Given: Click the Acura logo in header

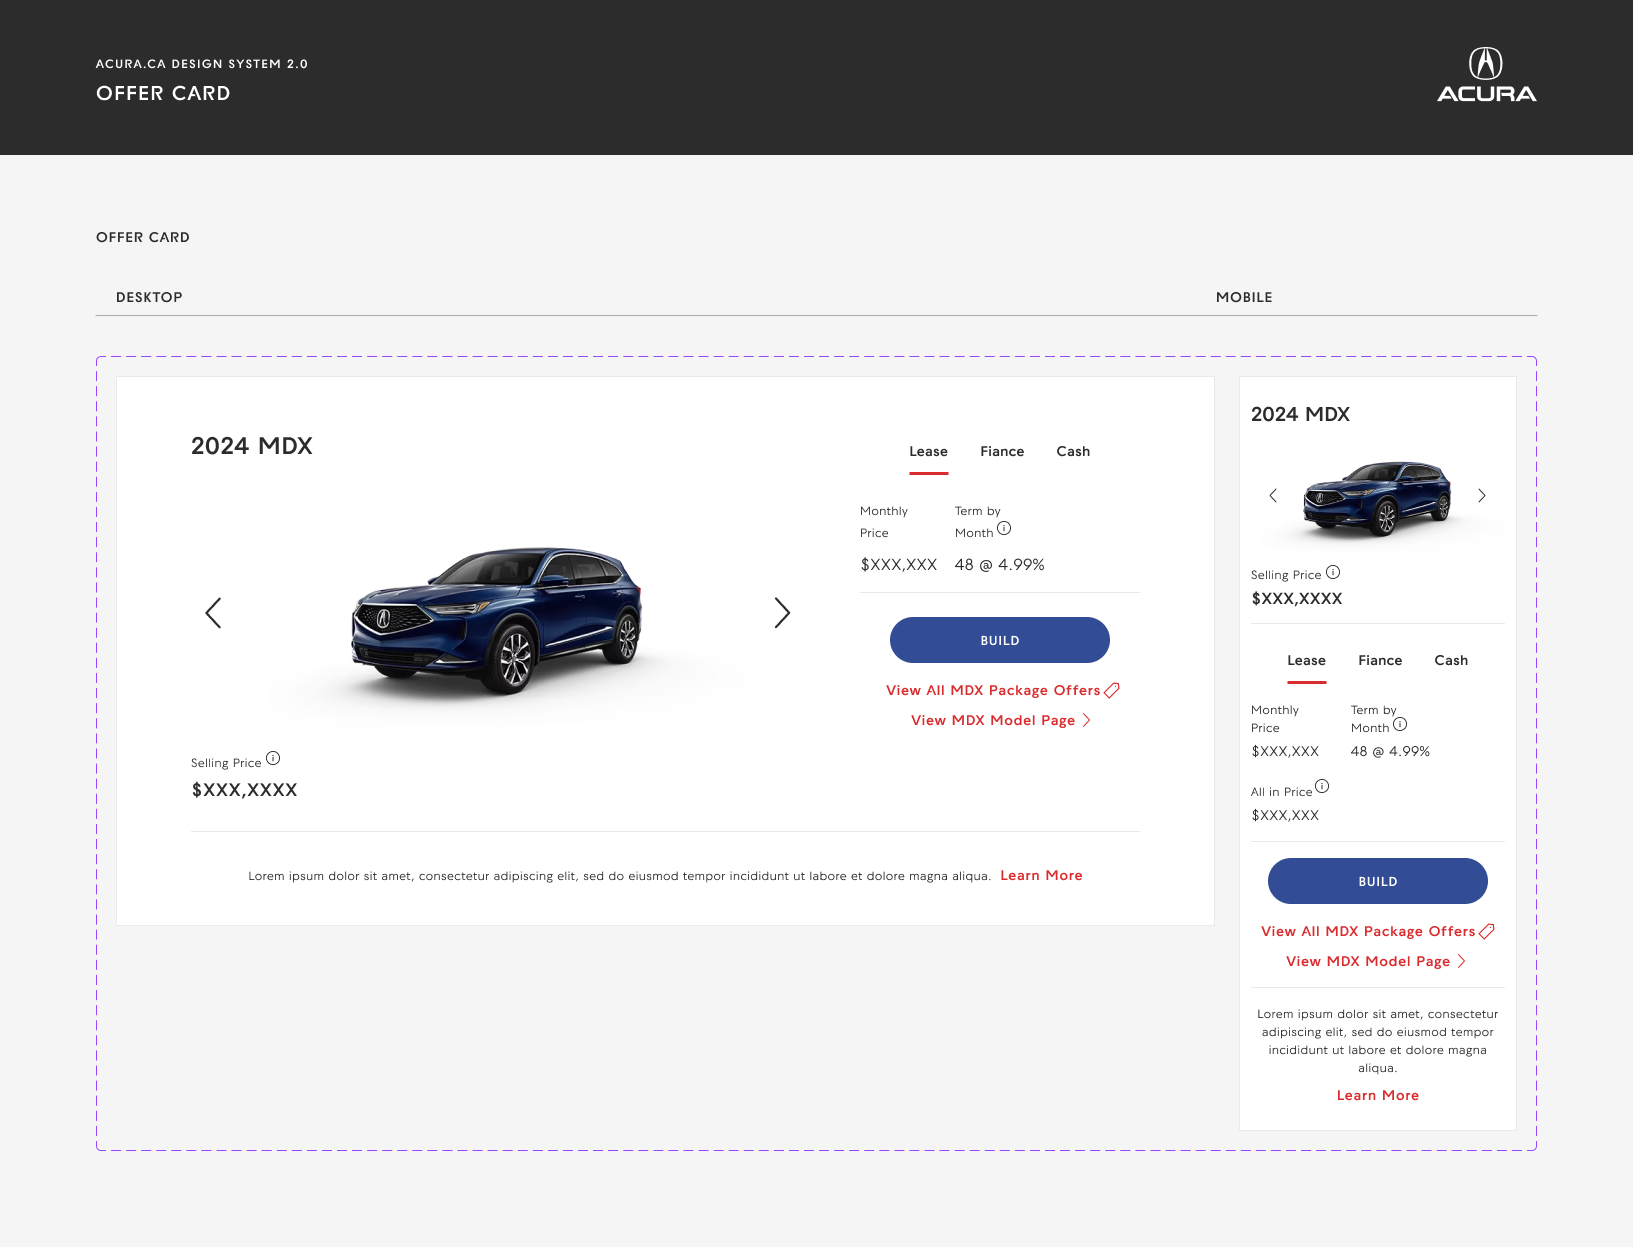Looking at the screenshot, I should pyautogui.click(x=1486, y=75).
